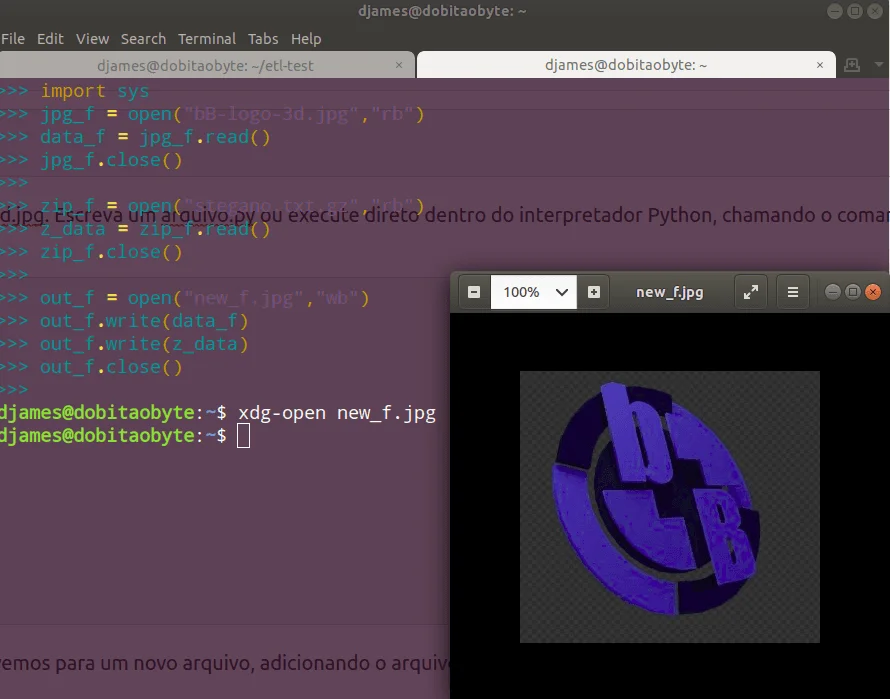Click the jpg_f = open("bB-logo-3d.jpg") line
Image resolution: width=890 pixels, height=699 pixels.
pos(232,114)
